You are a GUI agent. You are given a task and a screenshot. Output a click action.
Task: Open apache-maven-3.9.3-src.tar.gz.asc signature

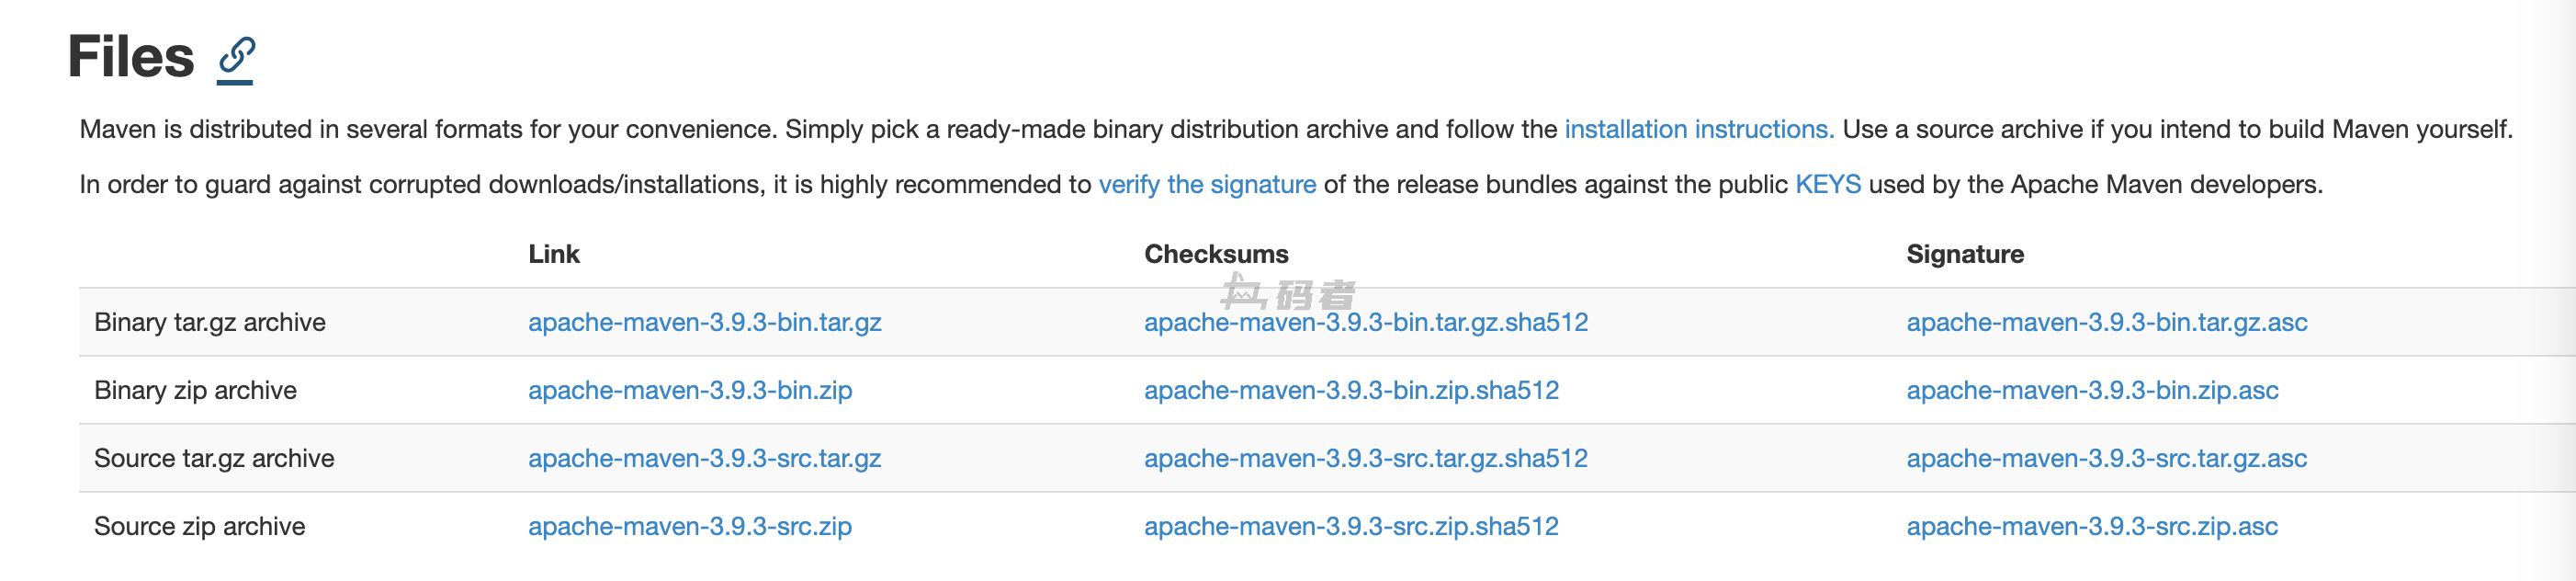coord(2107,458)
